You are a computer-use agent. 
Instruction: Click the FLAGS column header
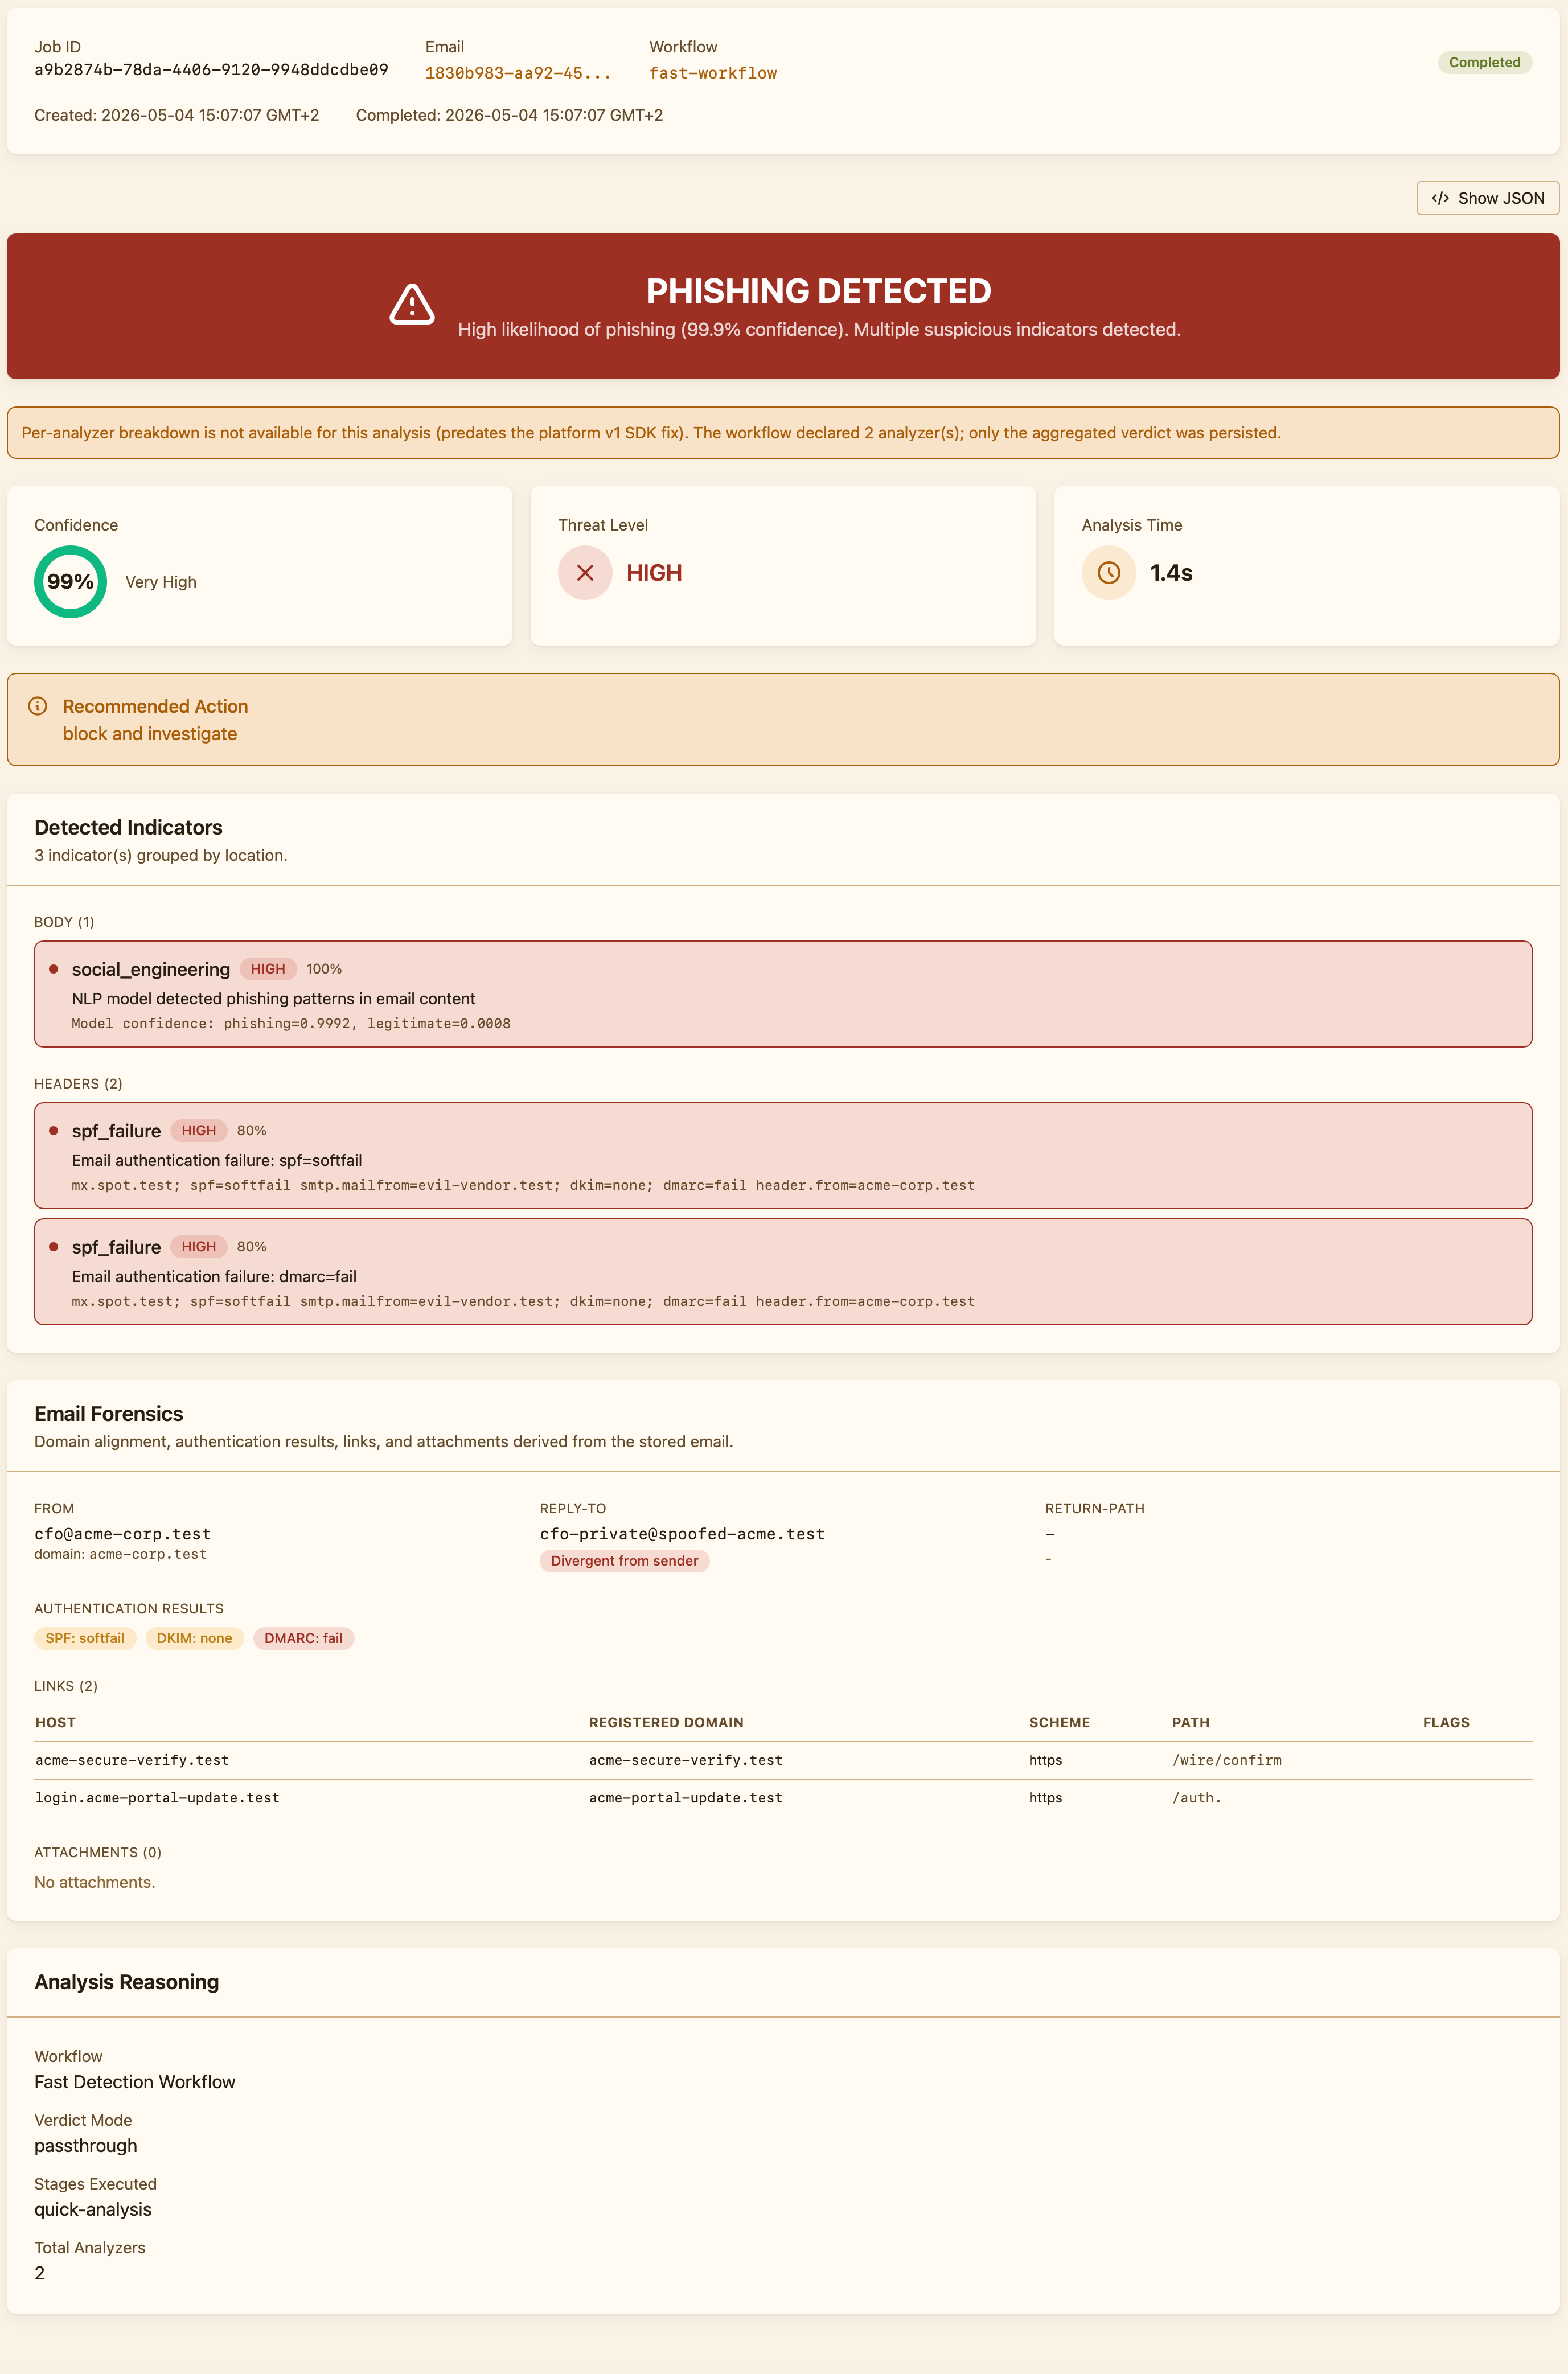(1446, 1722)
